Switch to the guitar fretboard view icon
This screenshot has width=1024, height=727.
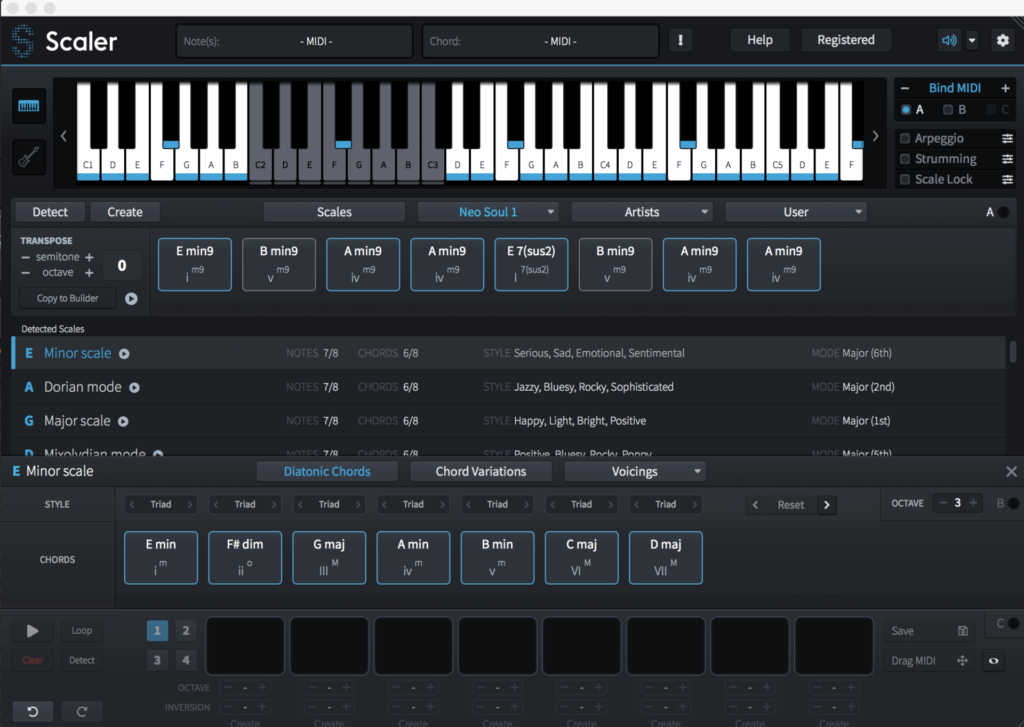click(x=29, y=157)
